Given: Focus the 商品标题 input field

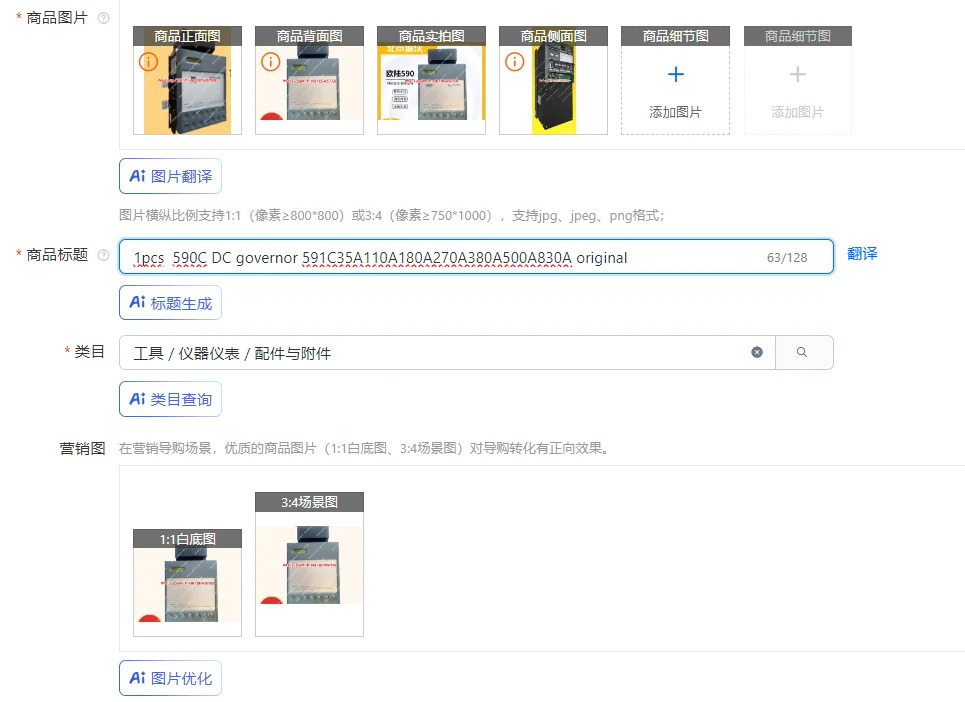Looking at the screenshot, I should click(x=476, y=257).
